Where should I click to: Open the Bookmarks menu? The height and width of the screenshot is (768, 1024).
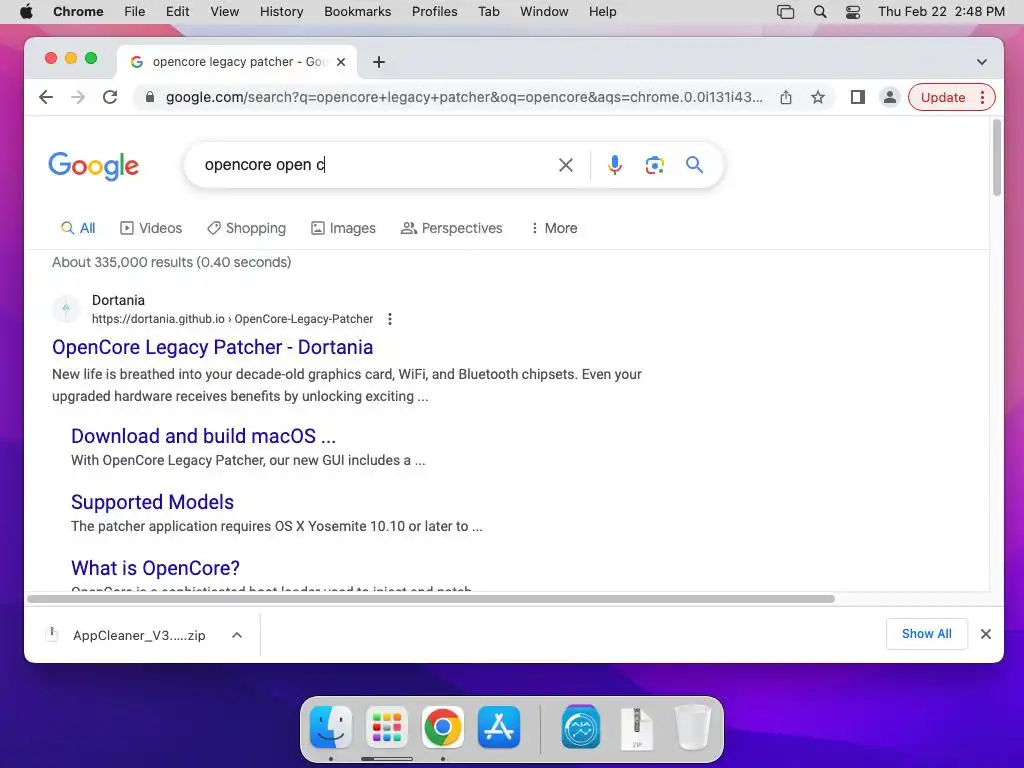point(357,12)
